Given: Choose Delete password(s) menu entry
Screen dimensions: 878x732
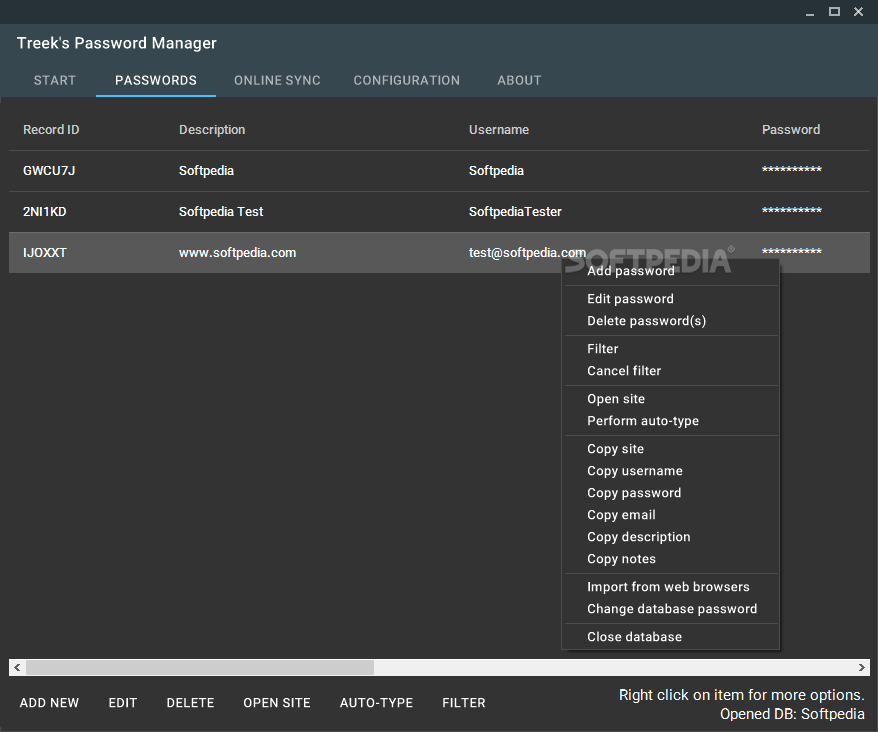Looking at the screenshot, I should pyautogui.click(x=670, y=321).
